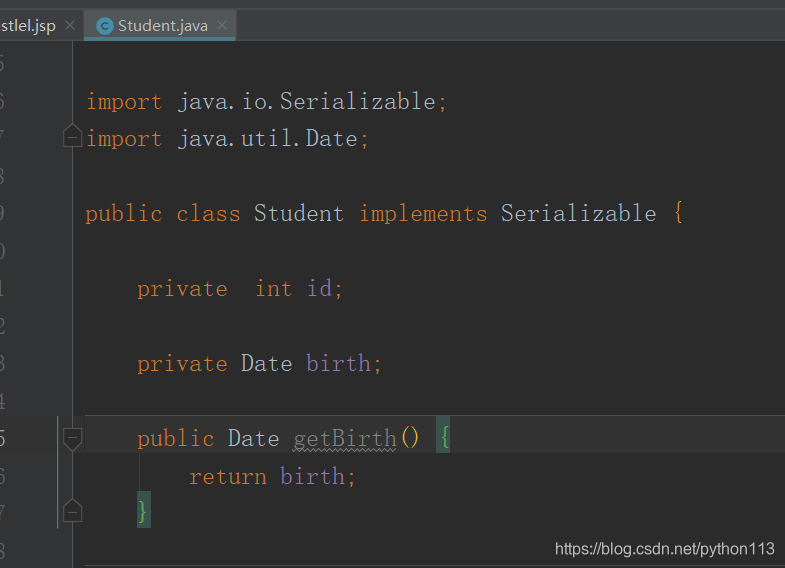Click the class name 'Student'

[x=298, y=214]
